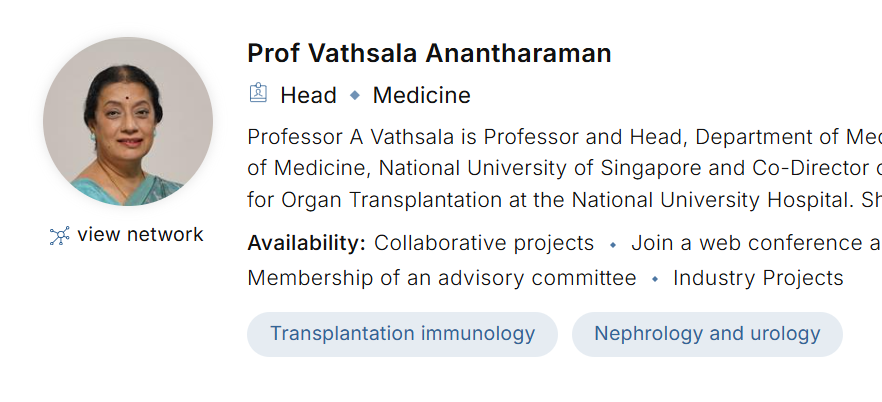The image size is (882, 402).
Task: Click the bio line starting for Organ Transplantation
Action: (x=565, y=200)
